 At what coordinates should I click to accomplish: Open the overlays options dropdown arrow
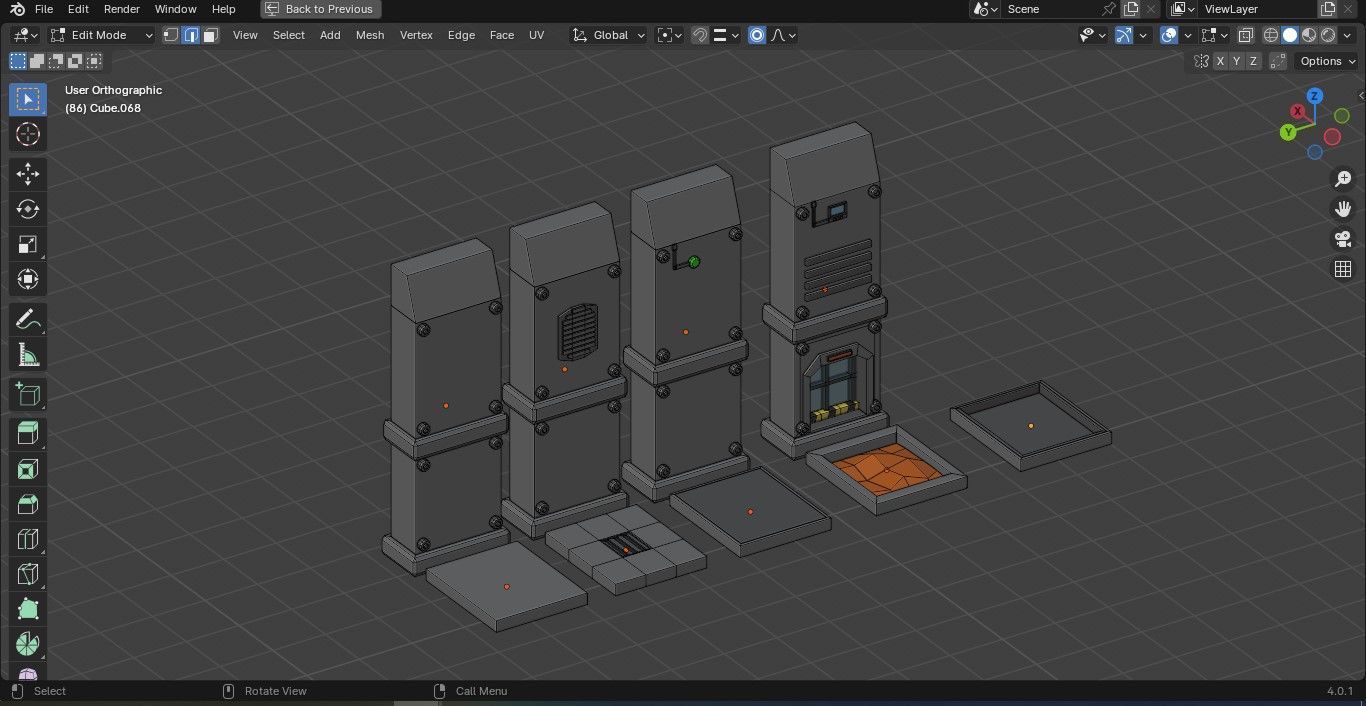click(1187, 35)
